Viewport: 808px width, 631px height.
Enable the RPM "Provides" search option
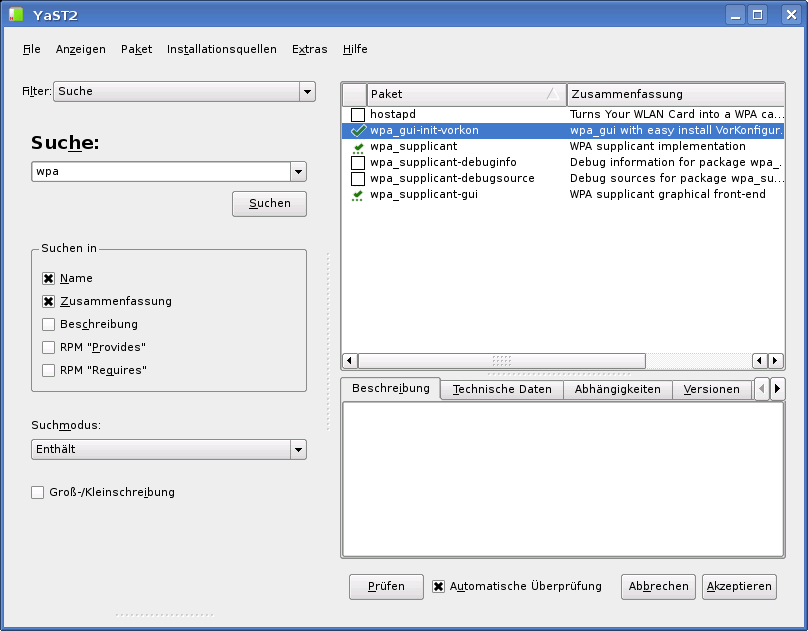[48, 347]
